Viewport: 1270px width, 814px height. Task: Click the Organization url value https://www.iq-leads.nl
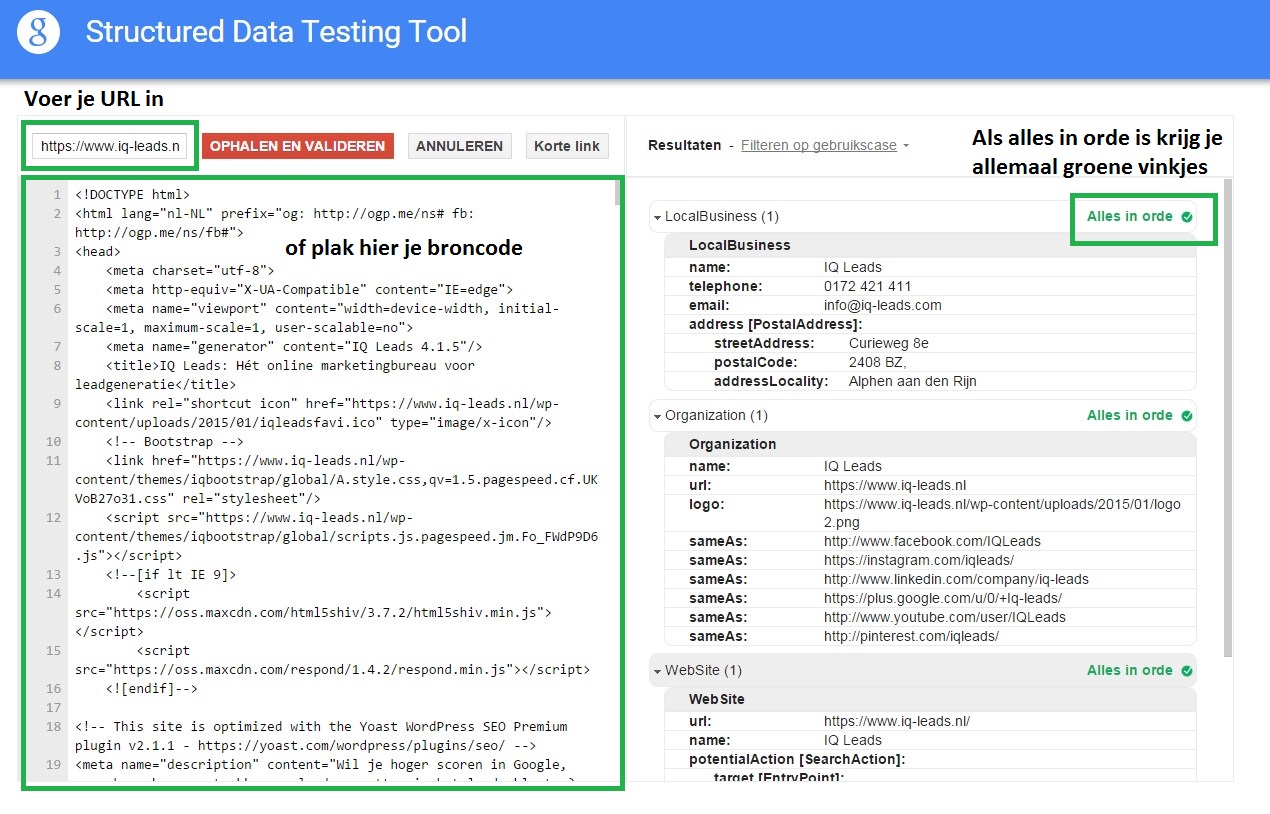click(x=895, y=485)
